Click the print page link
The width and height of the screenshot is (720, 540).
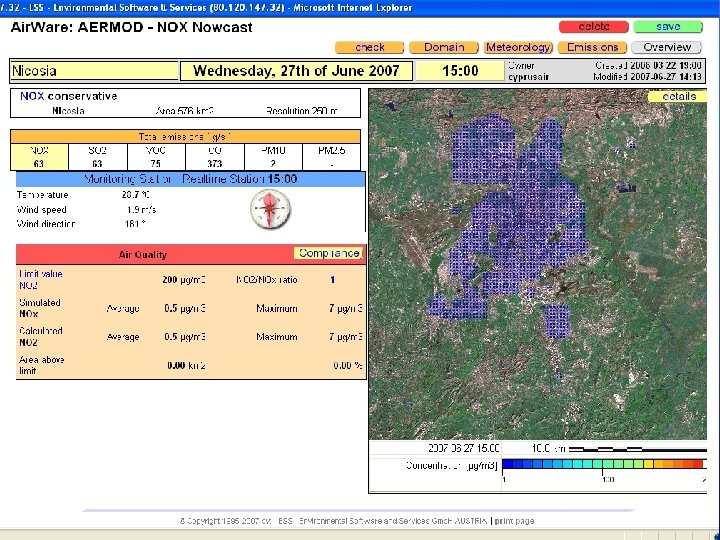coord(514,521)
